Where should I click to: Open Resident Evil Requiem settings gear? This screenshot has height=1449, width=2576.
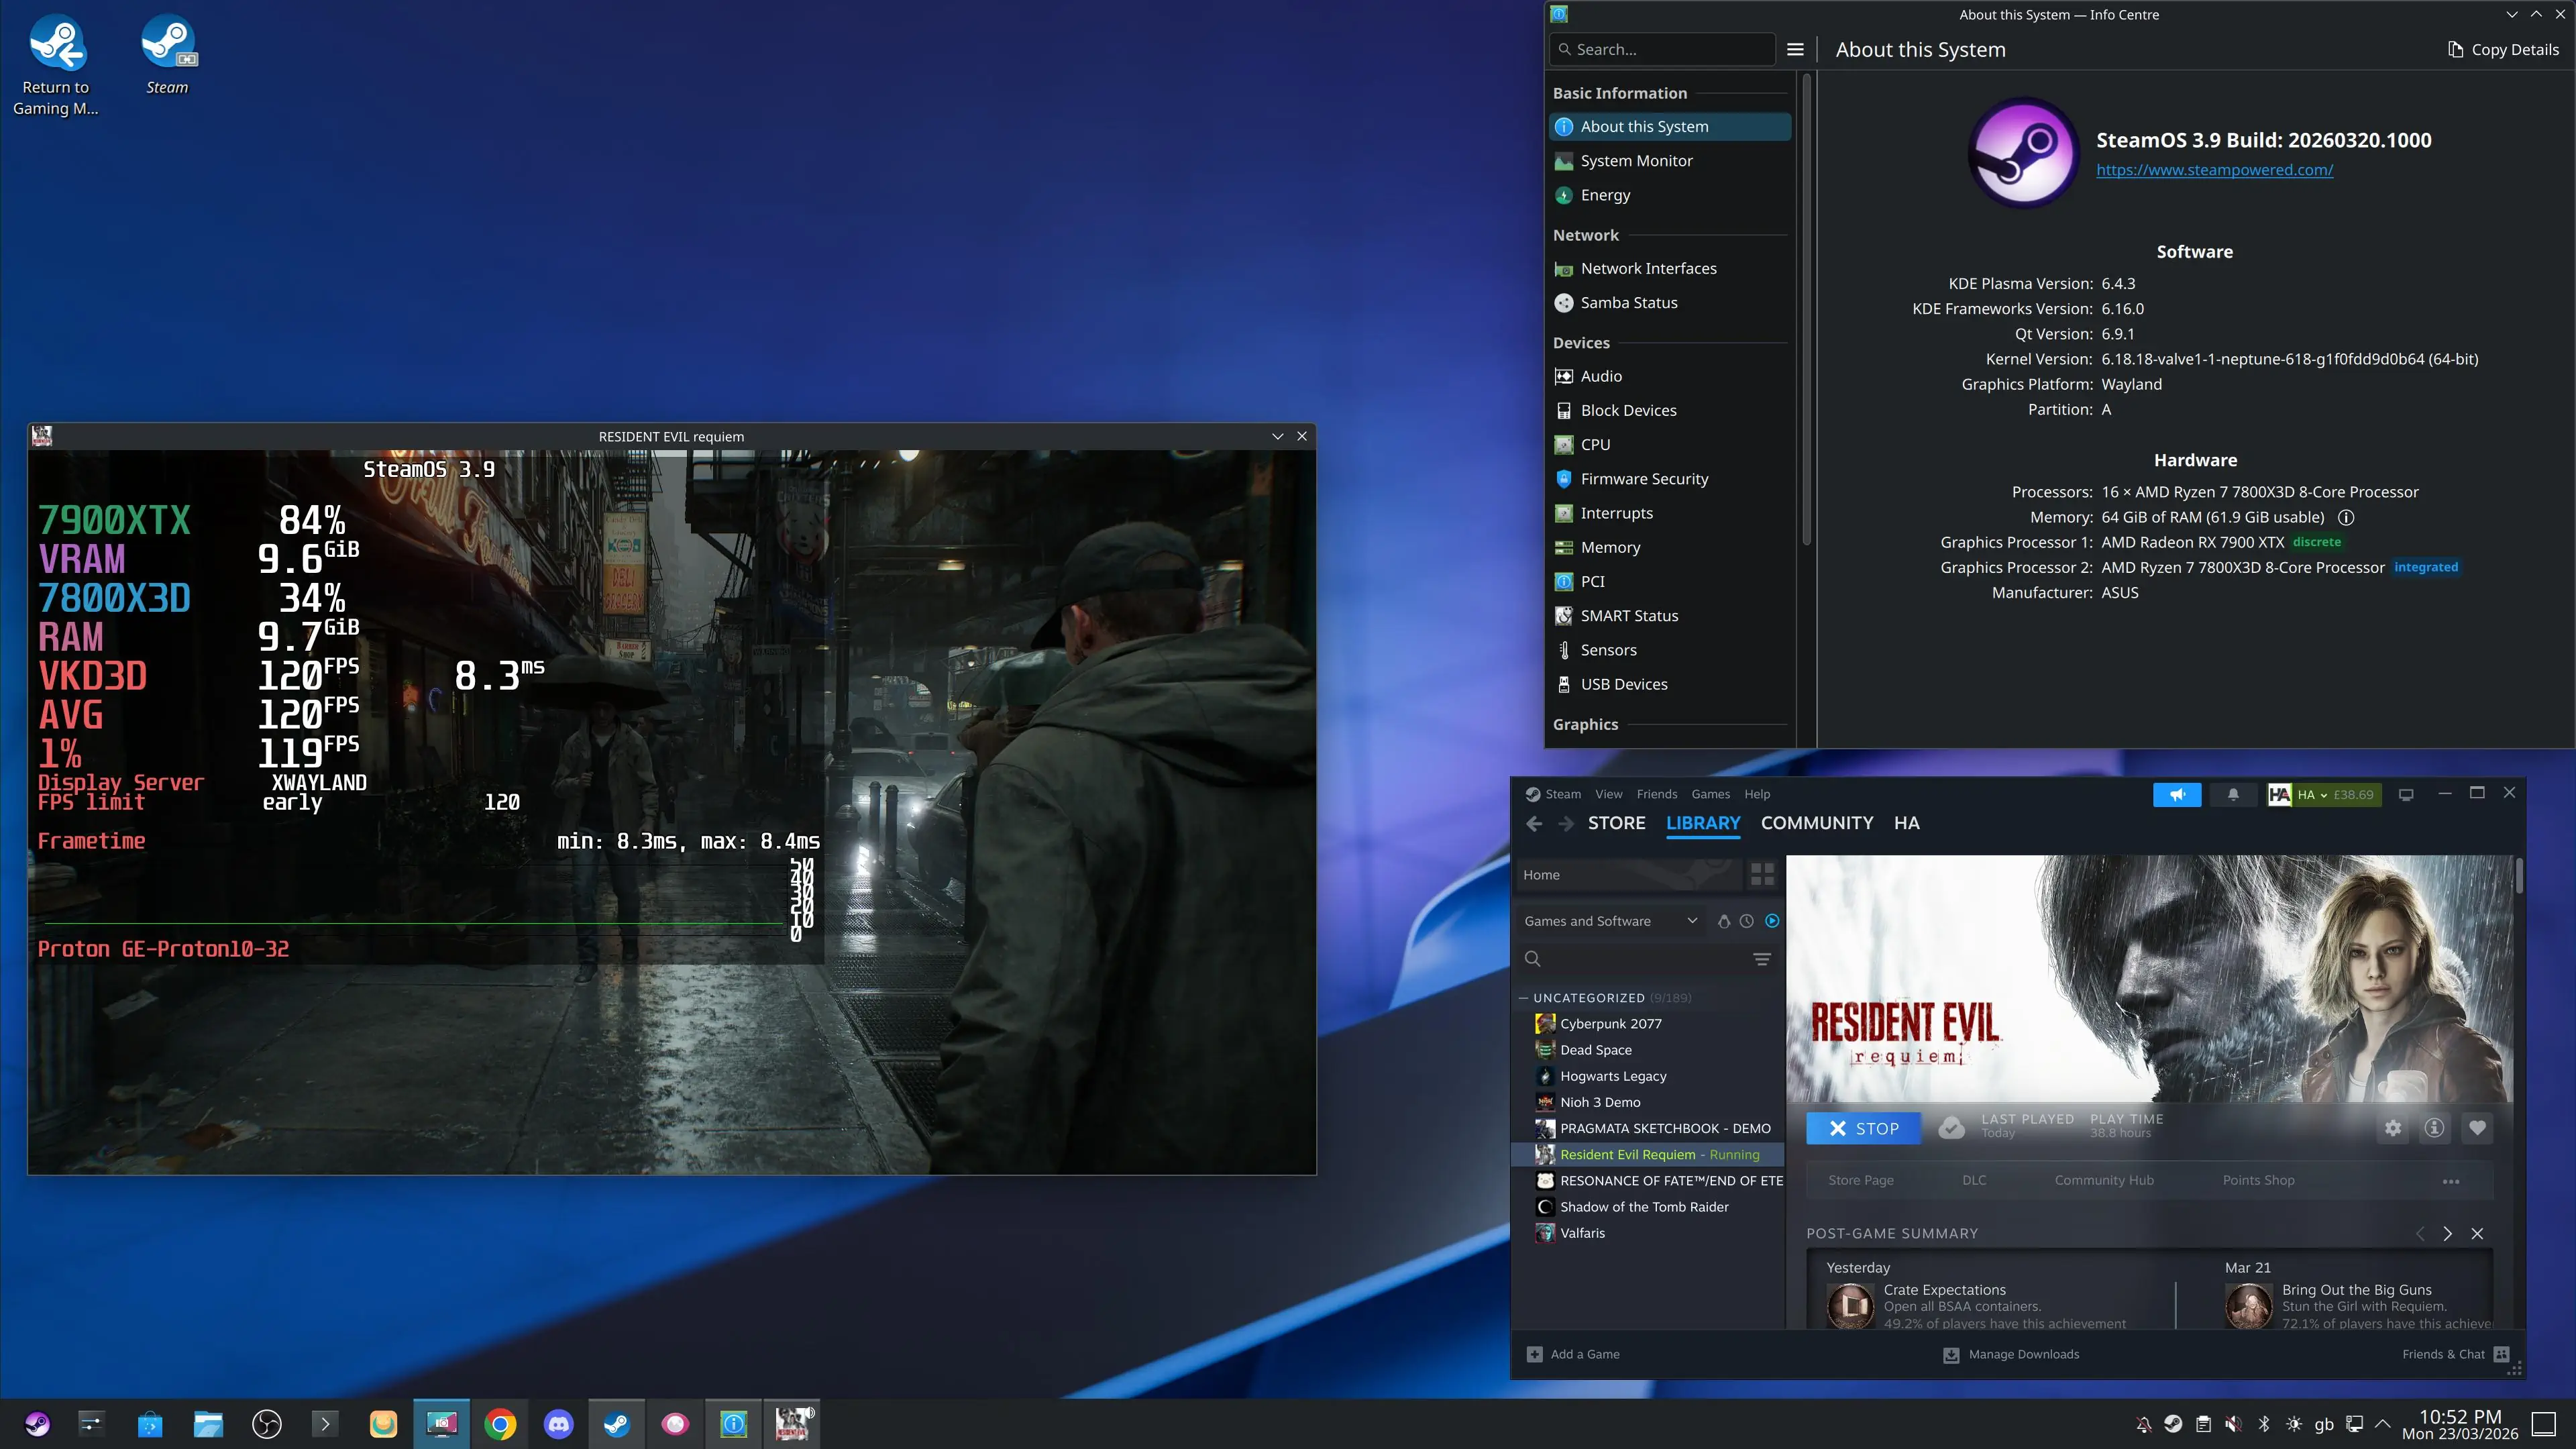2392,1128
